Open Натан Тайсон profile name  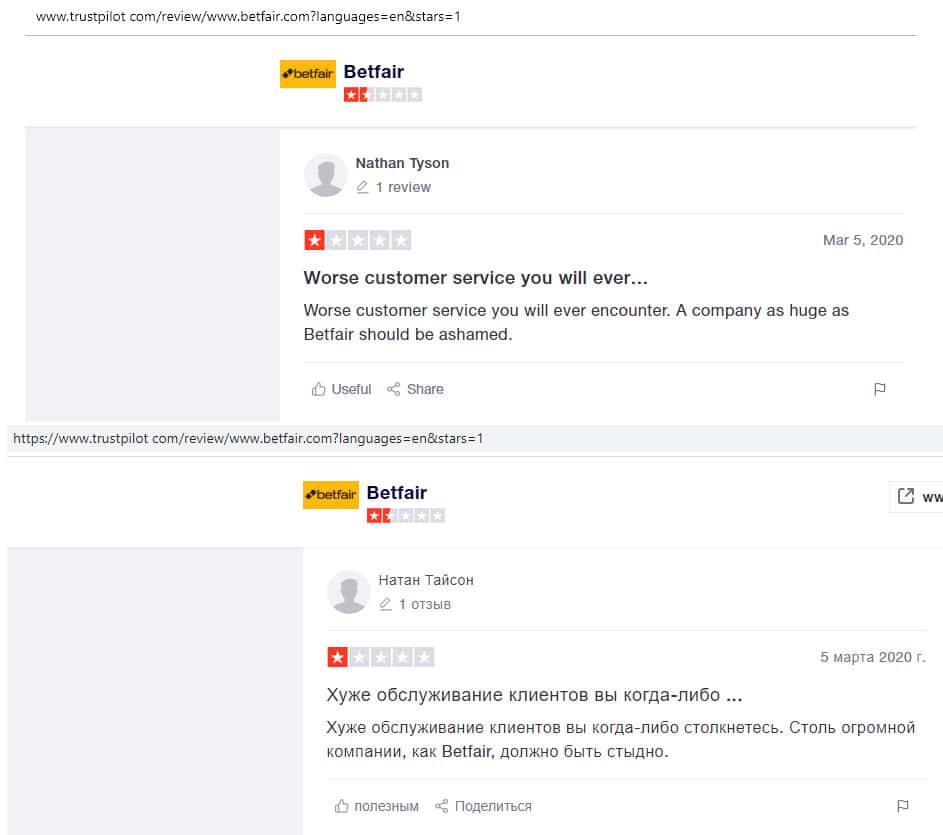[426, 580]
